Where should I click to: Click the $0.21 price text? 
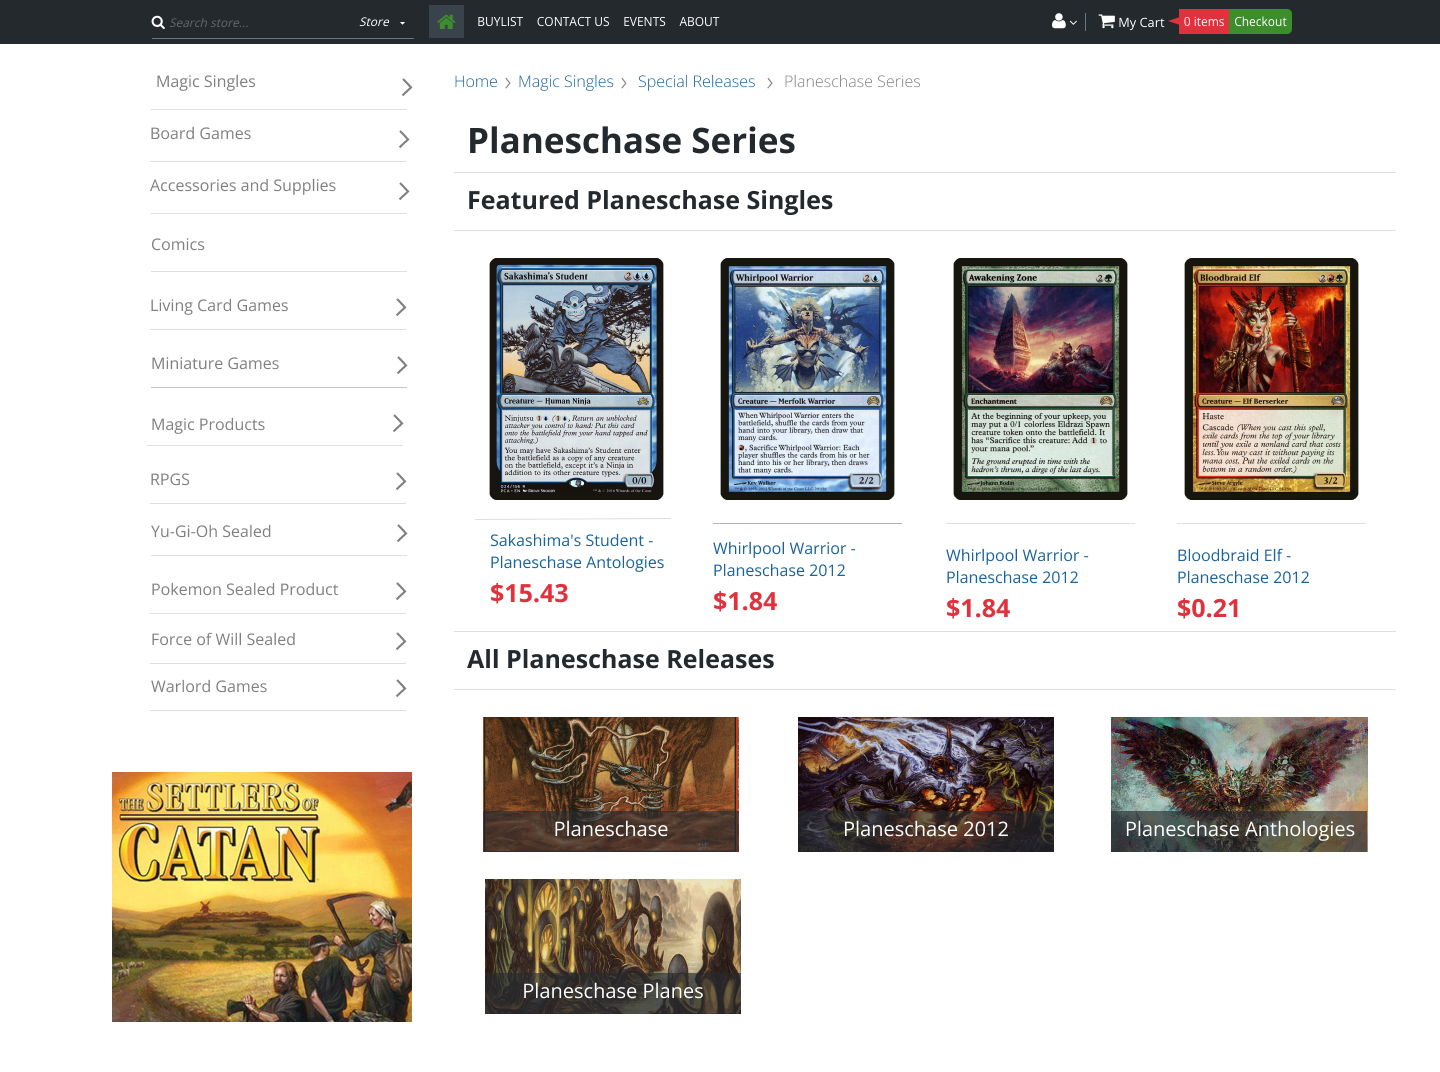coord(1208,609)
